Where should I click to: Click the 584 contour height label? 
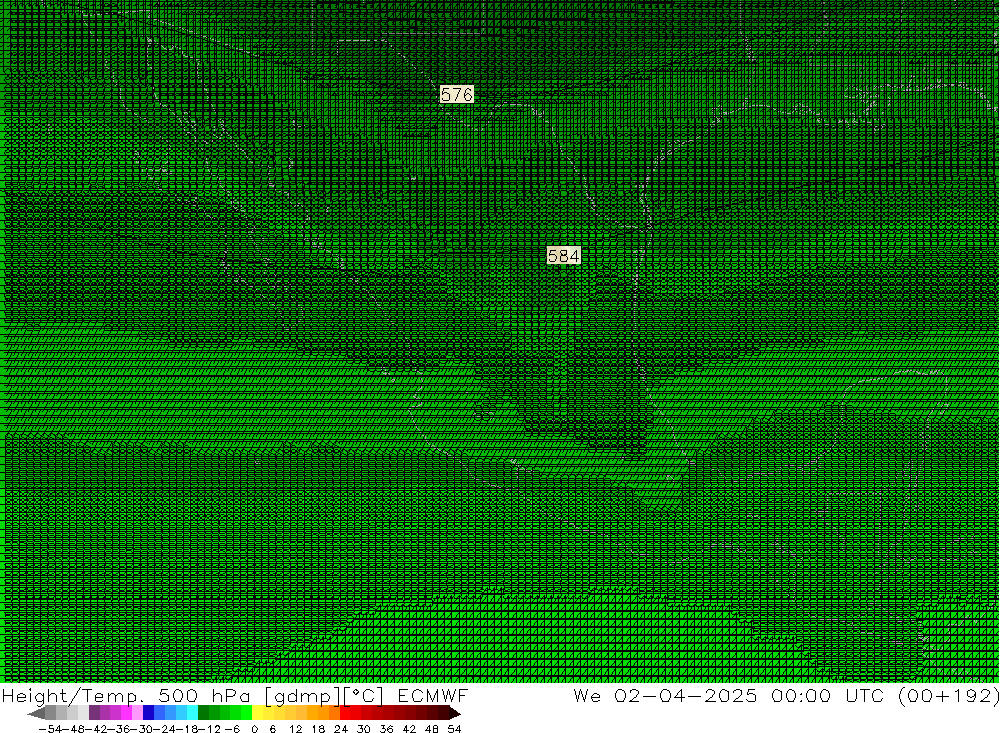pyautogui.click(x=564, y=256)
